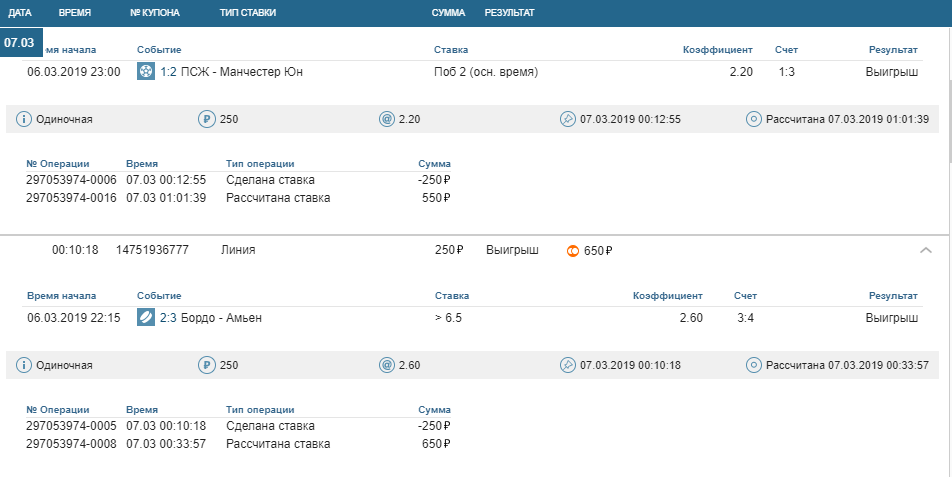Click the РЕЗУЛЬТАТ column header in top bar

click(x=509, y=13)
